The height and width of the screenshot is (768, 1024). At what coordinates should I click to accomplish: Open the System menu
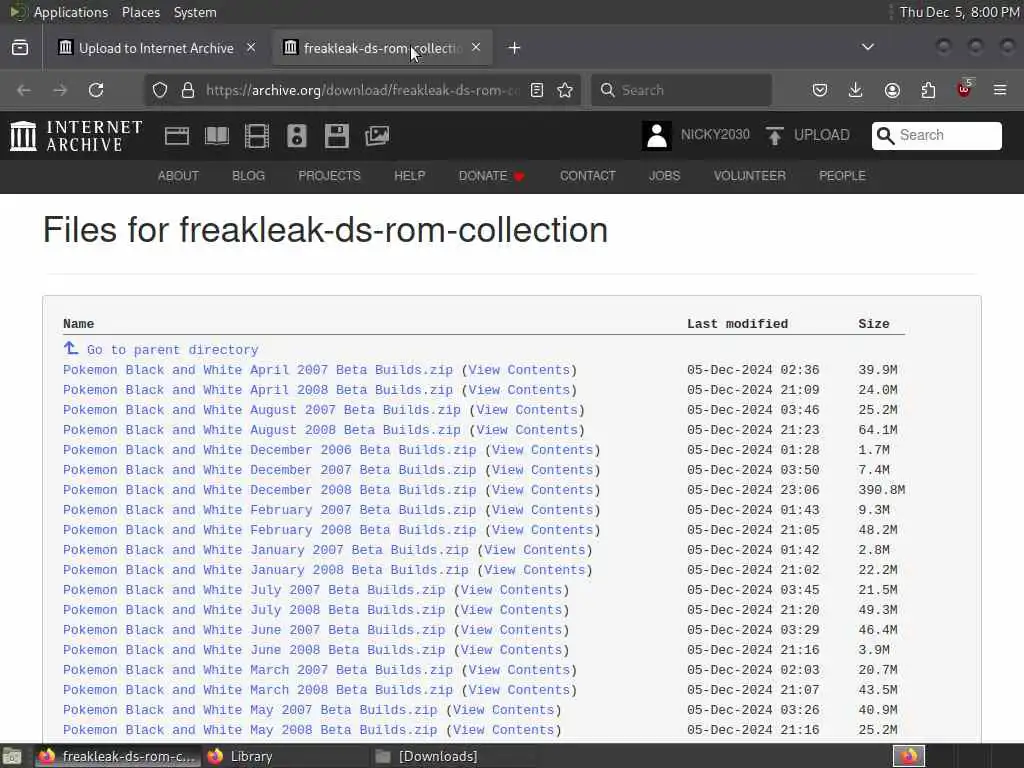pyautogui.click(x=195, y=12)
